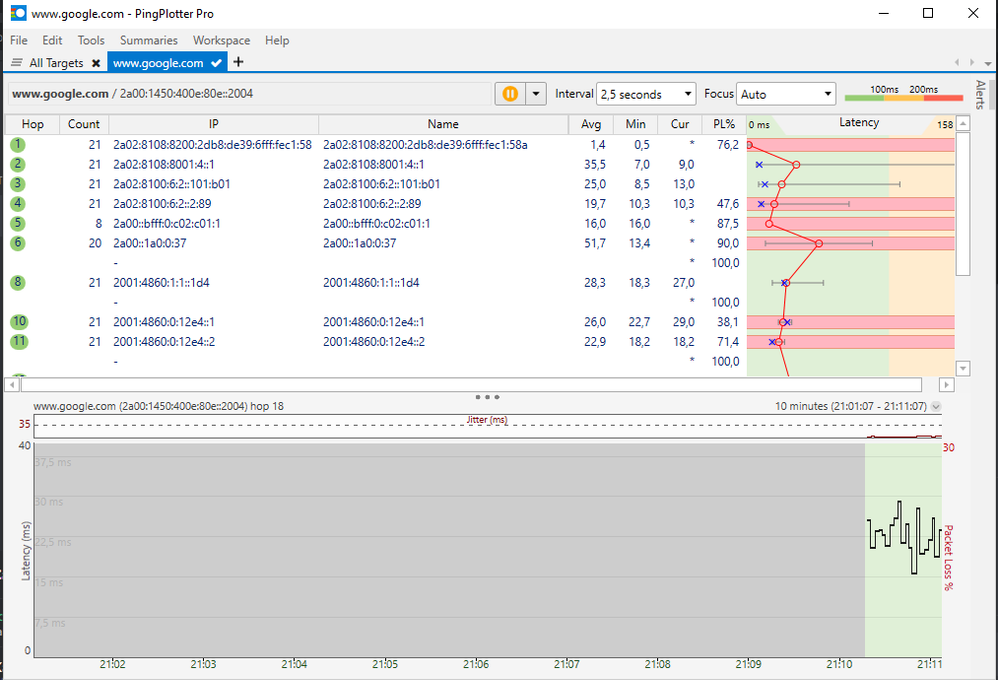The height and width of the screenshot is (680, 998).
Task: Open the Interval dropdown showing 2,5 seconds
Action: 646,94
